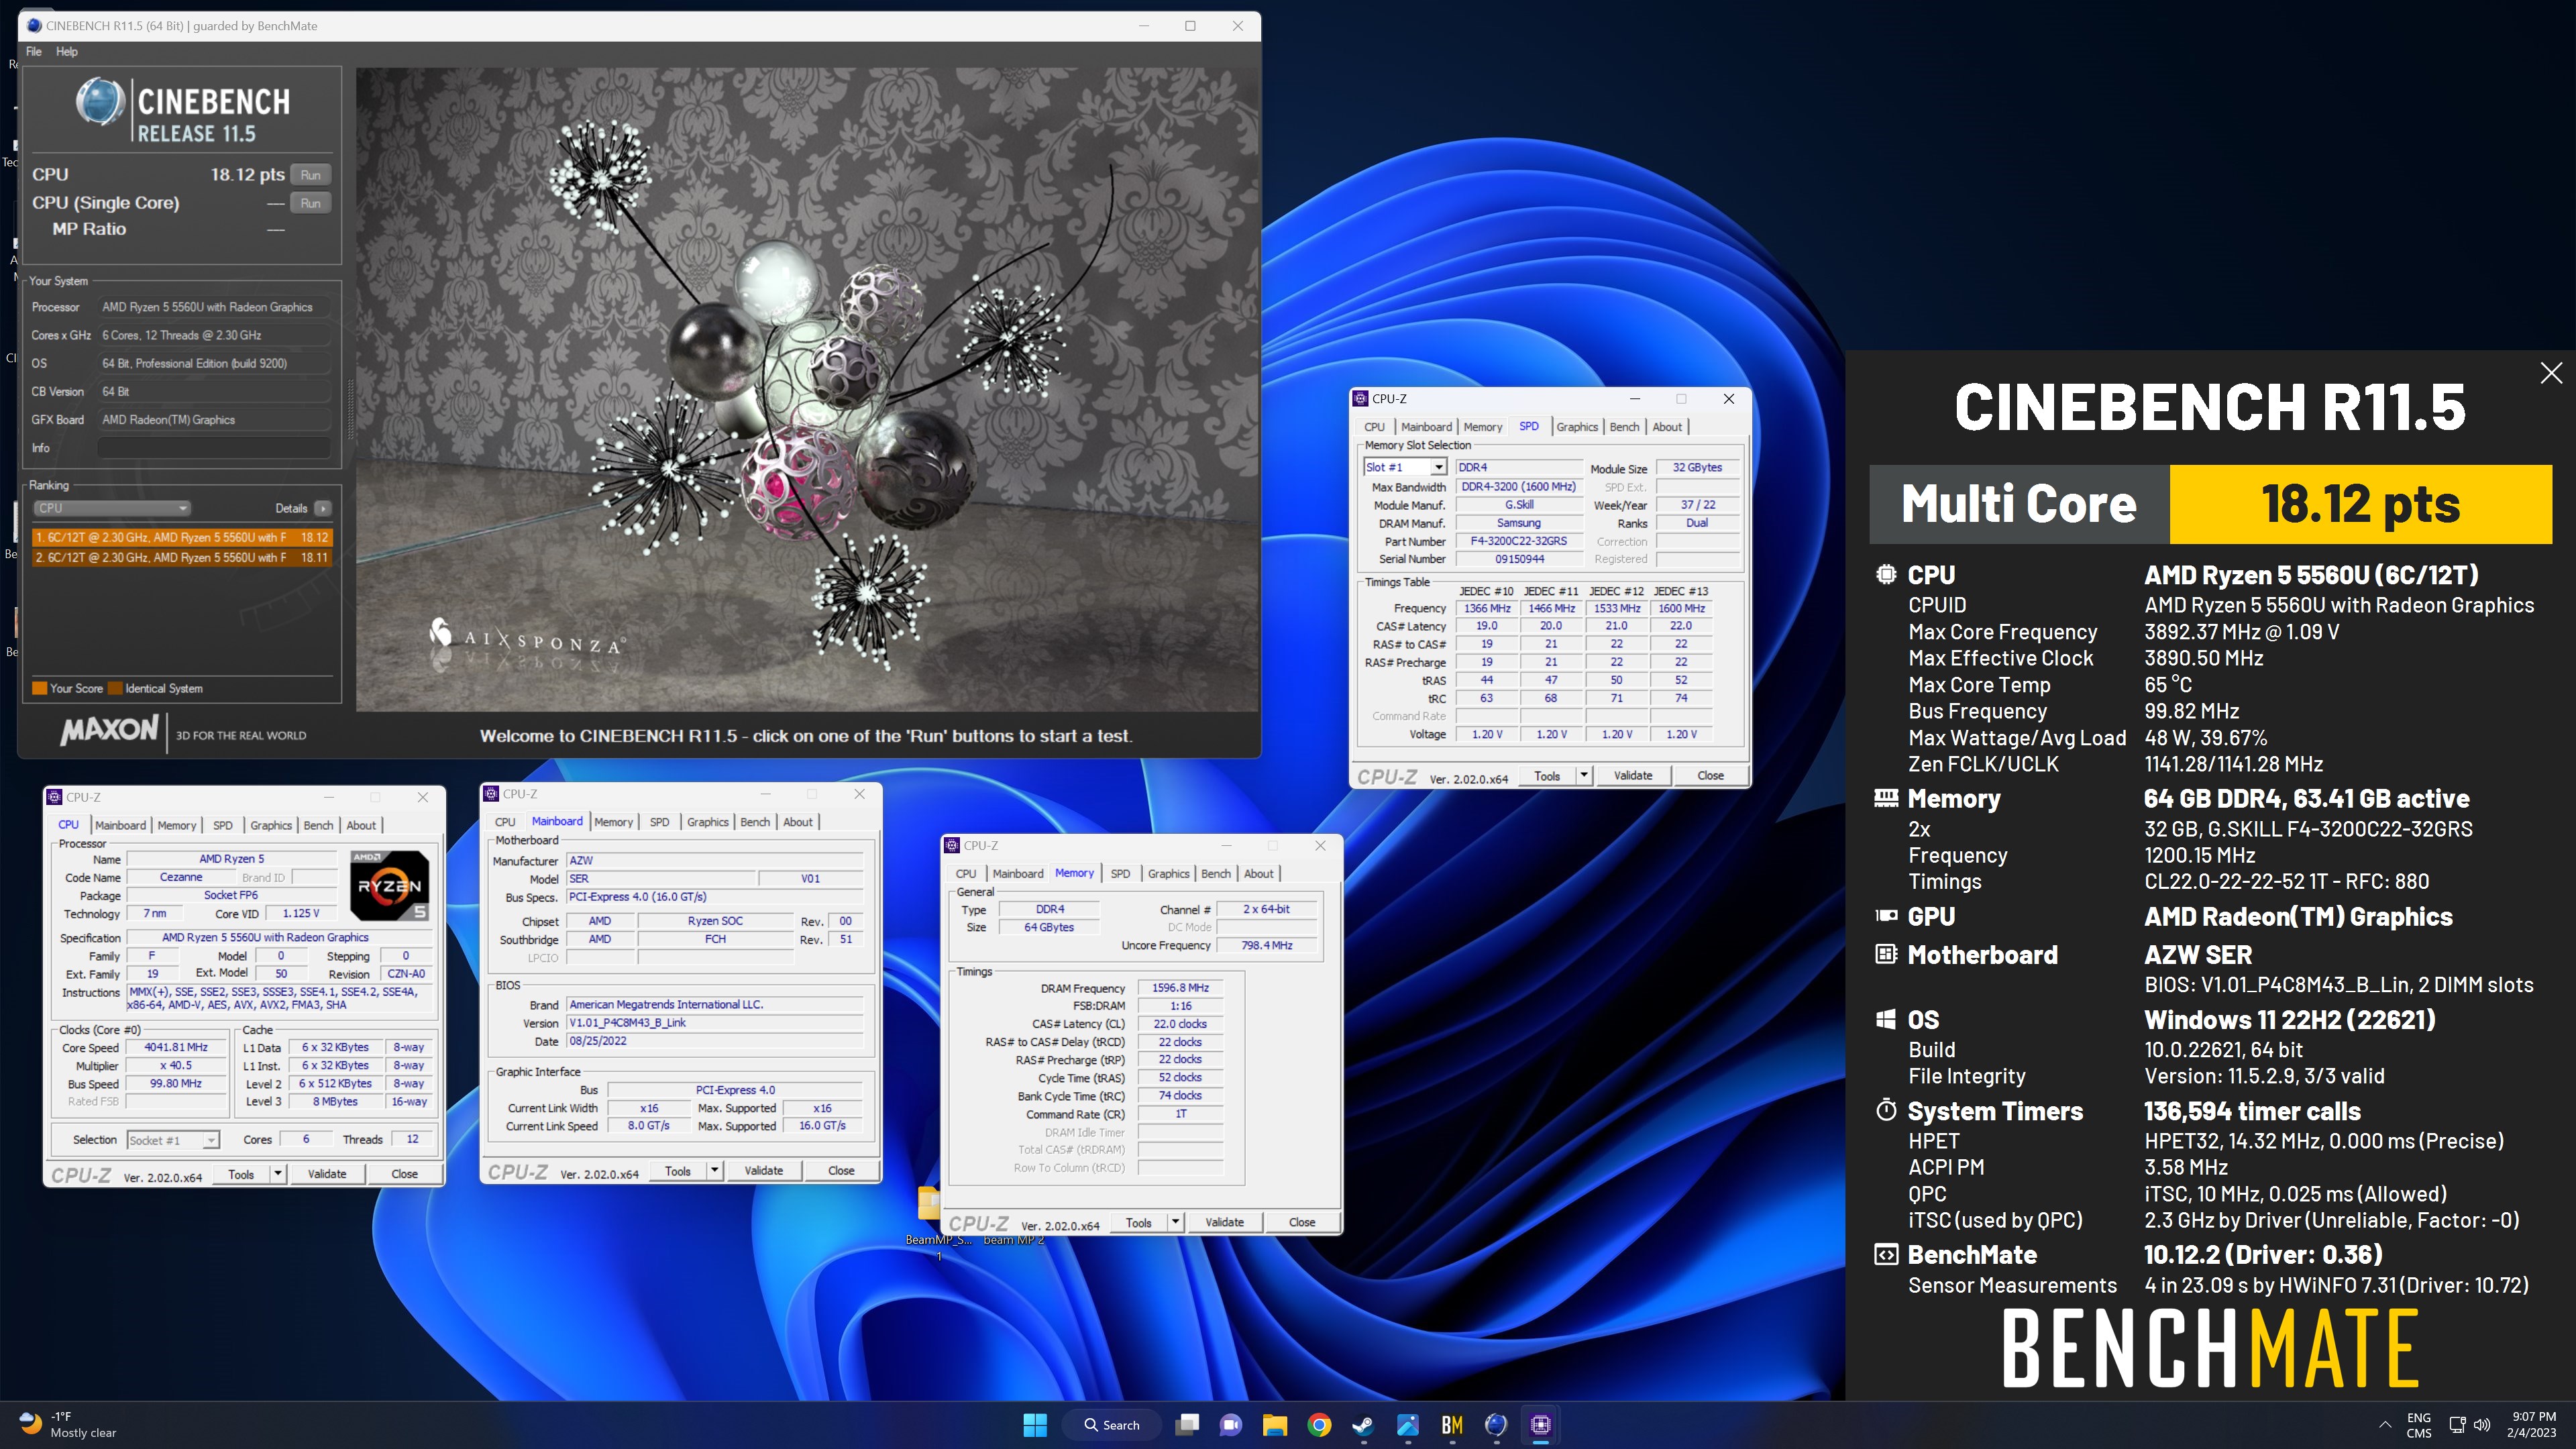Open the Photos app taskbar icon
The height and width of the screenshot is (1449, 2576).
click(1408, 1425)
